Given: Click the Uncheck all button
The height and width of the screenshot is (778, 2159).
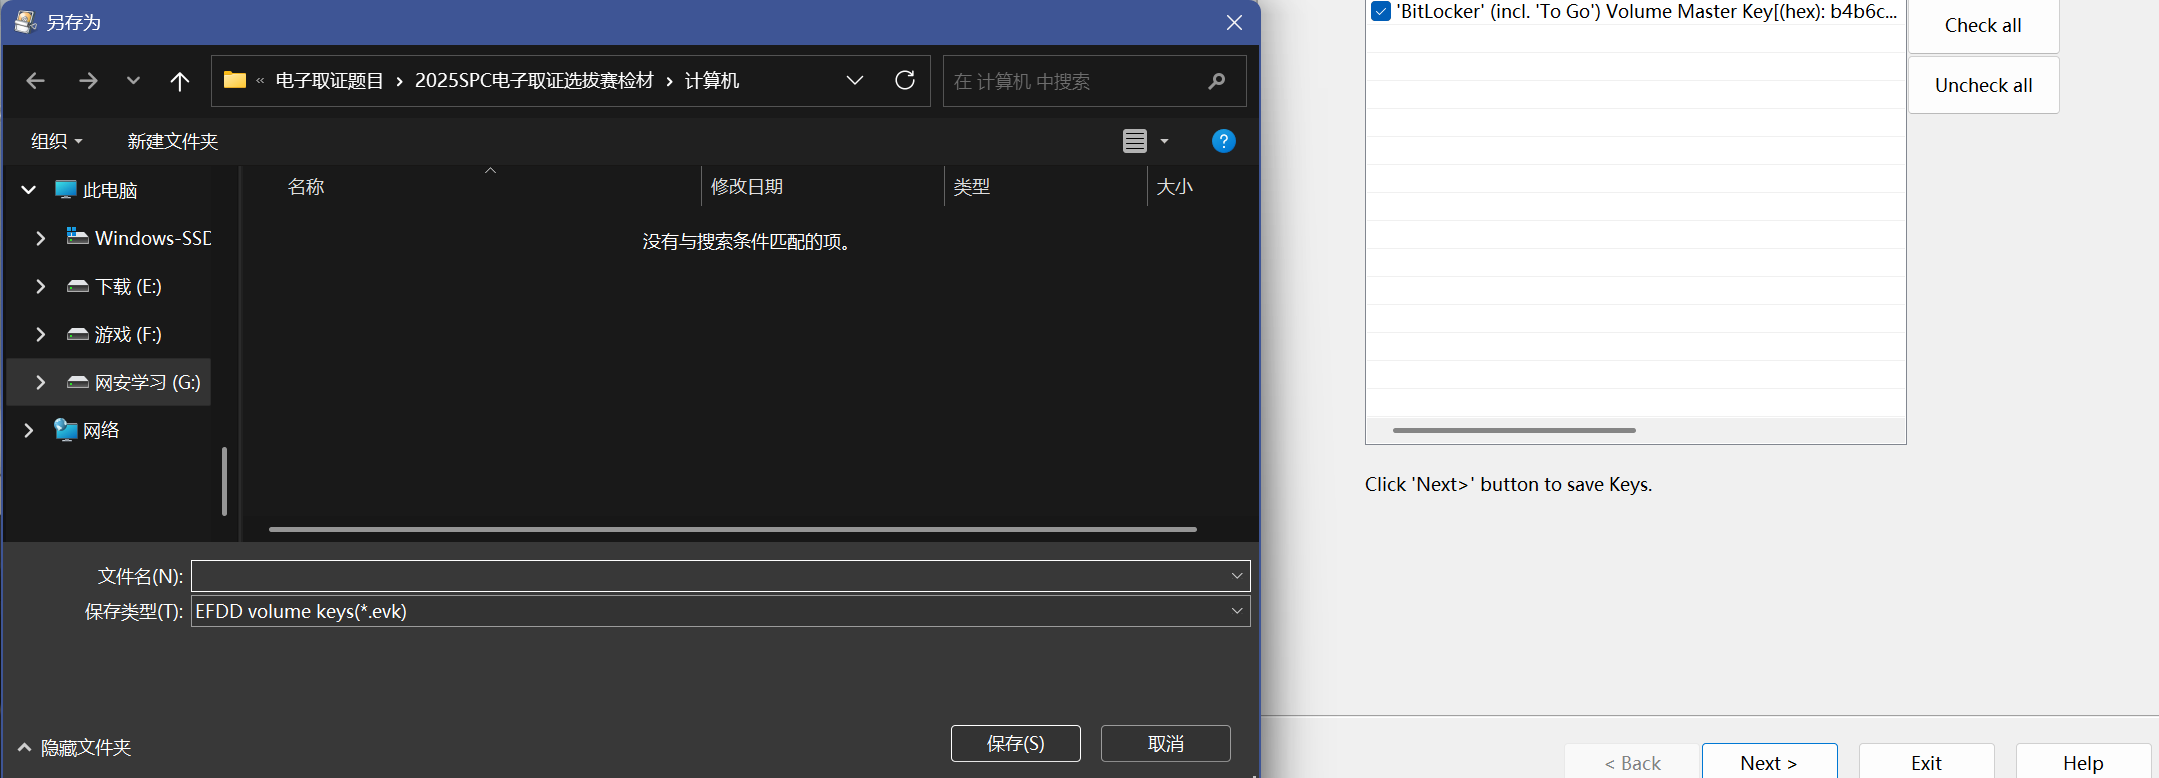Looking at the screenshot, I should pos(1983,85).
